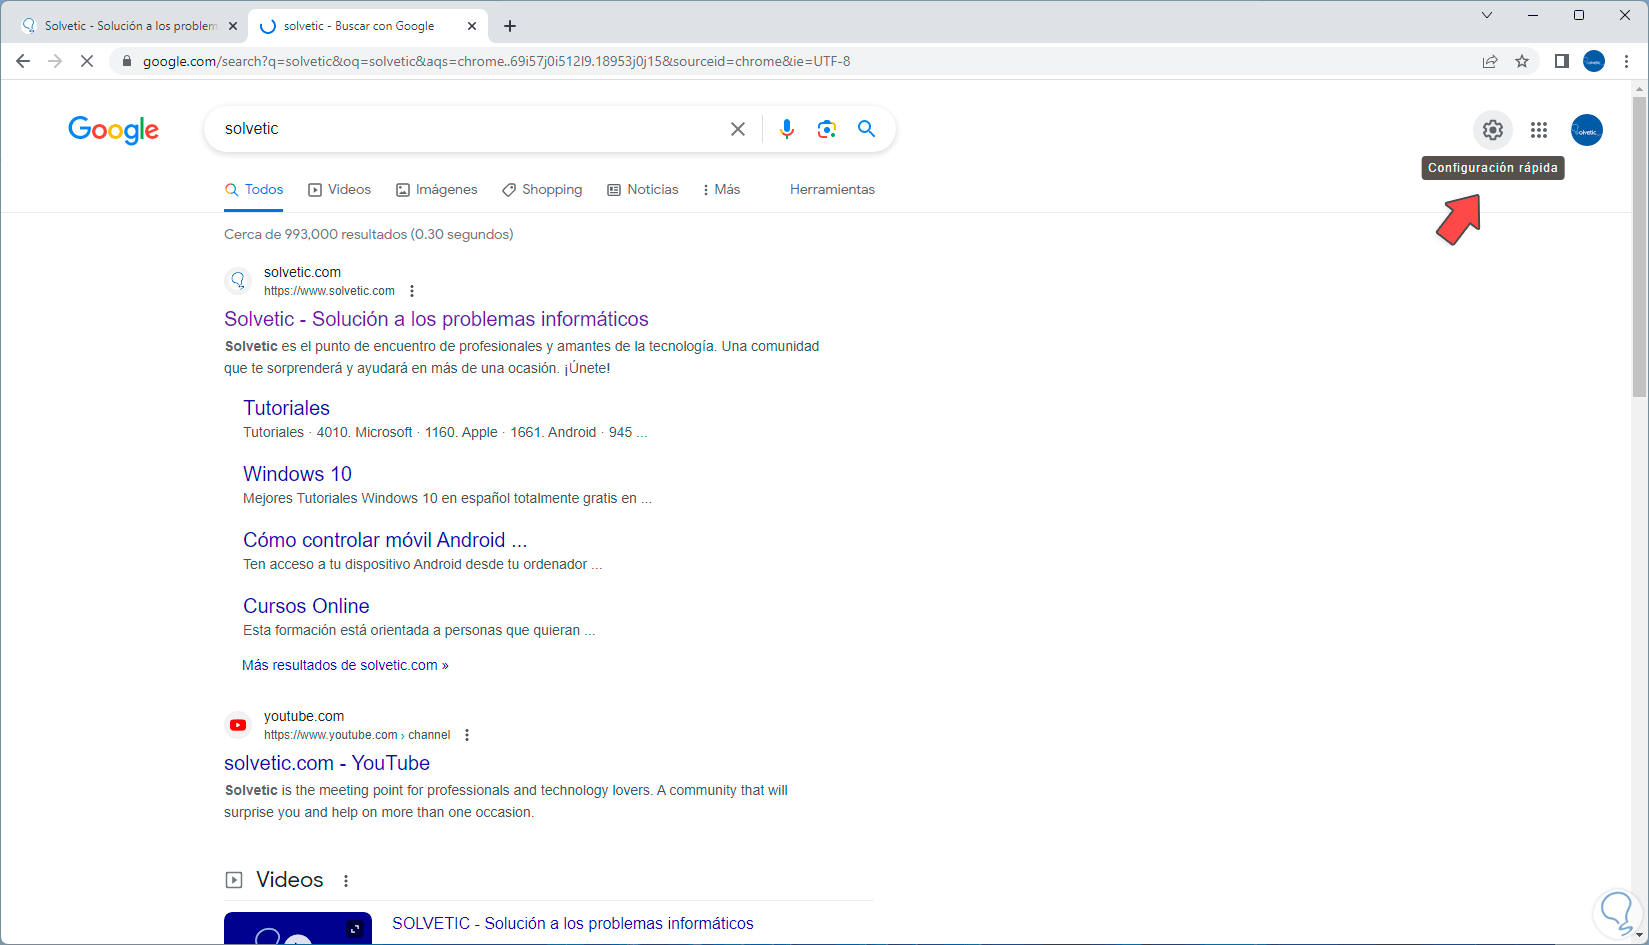Click the Google logo

point(114,130)
